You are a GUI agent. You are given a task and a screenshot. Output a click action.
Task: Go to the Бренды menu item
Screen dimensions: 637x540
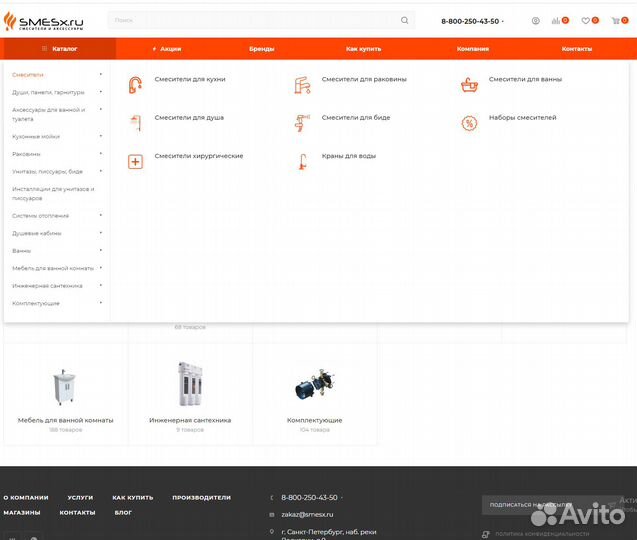262,48
